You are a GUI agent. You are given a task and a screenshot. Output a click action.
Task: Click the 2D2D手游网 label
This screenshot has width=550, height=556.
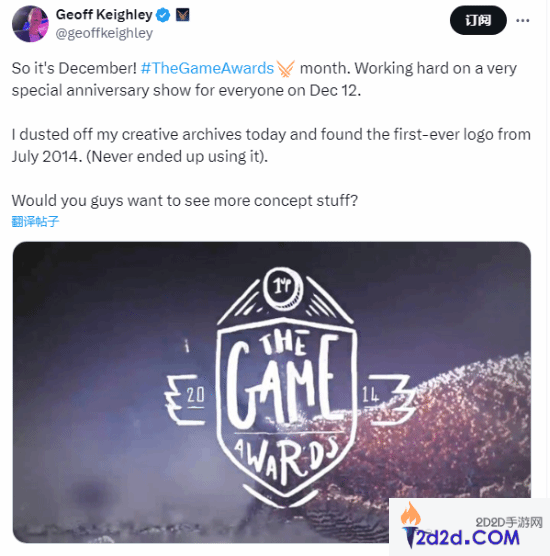coord(509,522)
